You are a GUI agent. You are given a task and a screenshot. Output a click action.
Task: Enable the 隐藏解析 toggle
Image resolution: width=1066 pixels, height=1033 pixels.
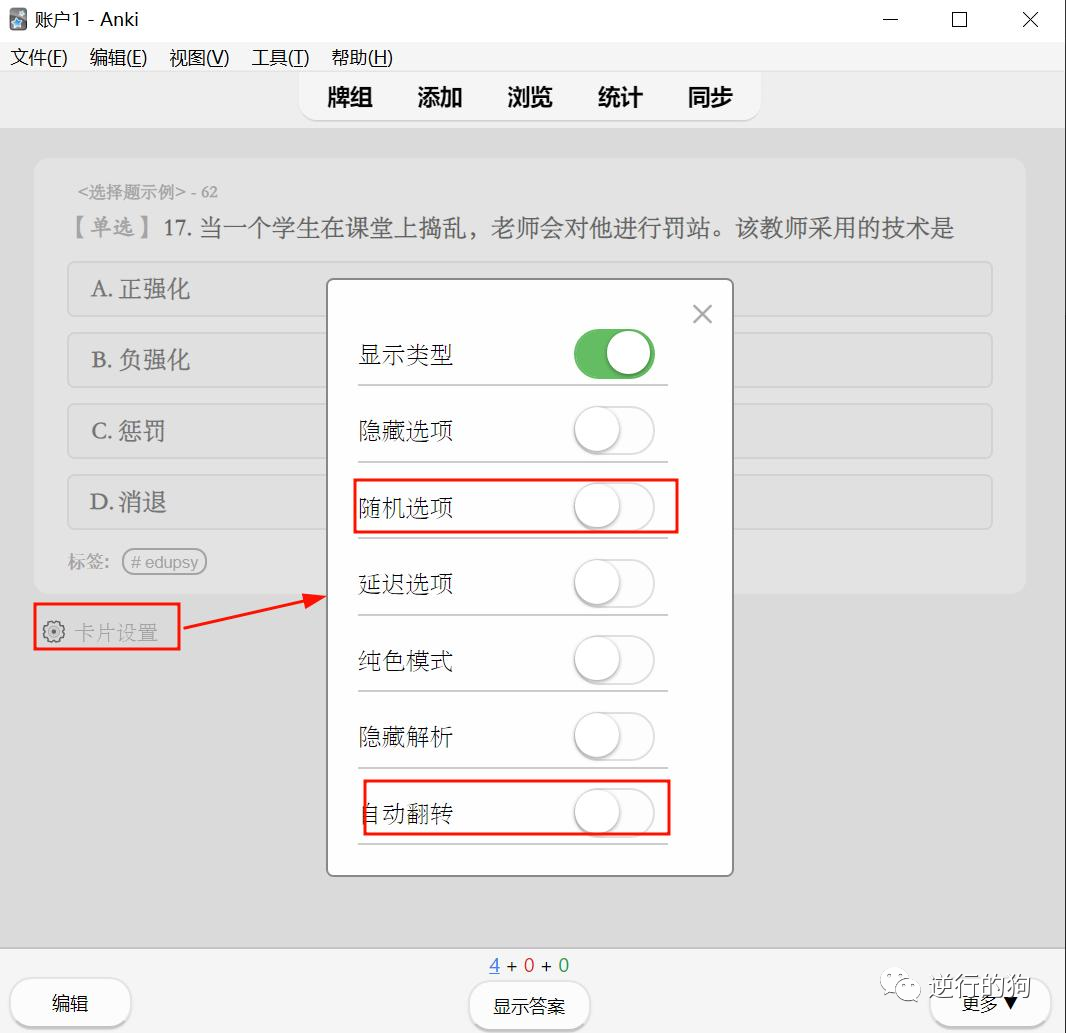click(x=613, y=736)
